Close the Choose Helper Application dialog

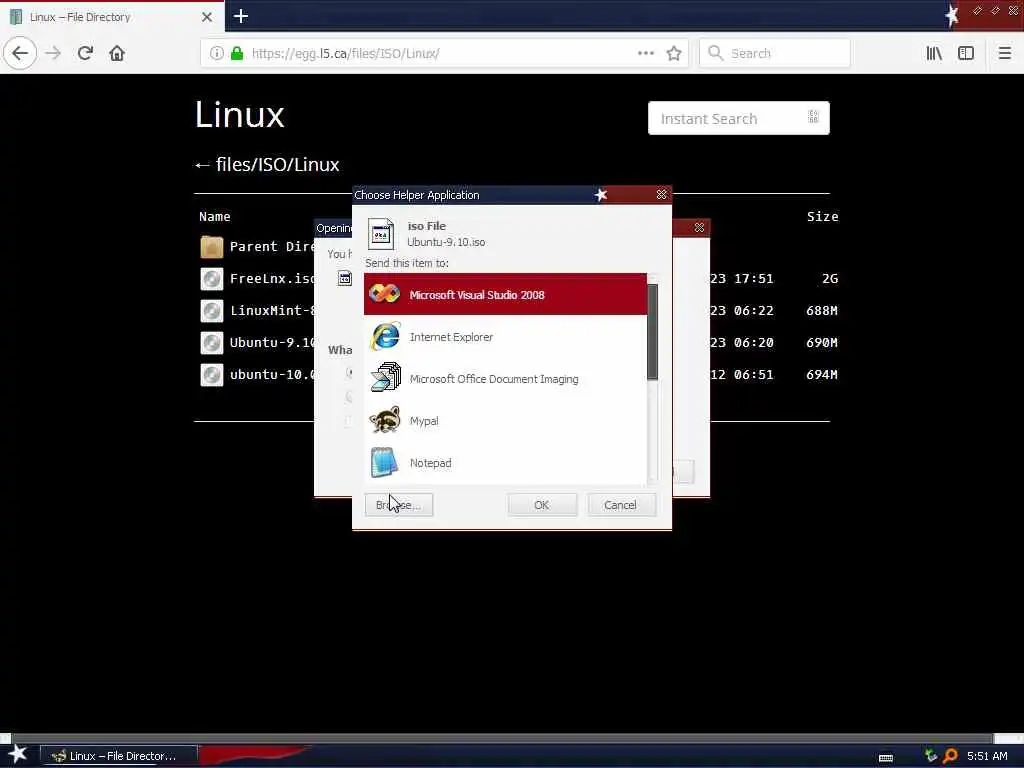tap(661, 195)
